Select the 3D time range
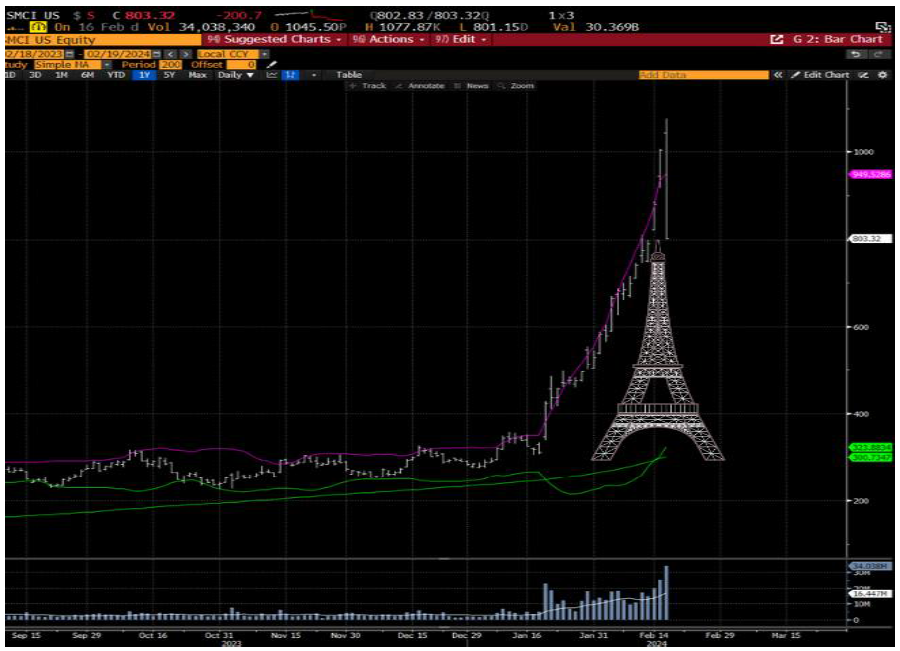 point(35,75)
